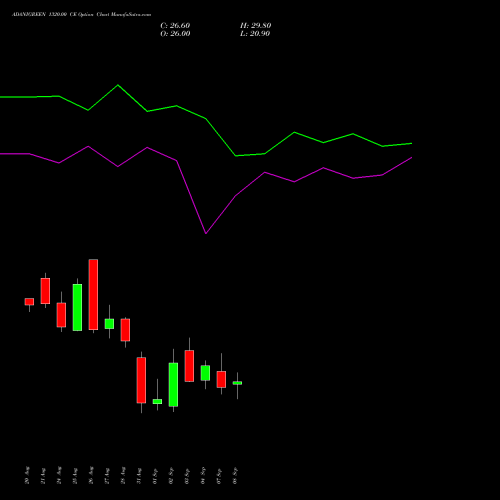Select the 20 Aug date label
This screenshot has width=500, height=500.
click(x=27, y=476)
